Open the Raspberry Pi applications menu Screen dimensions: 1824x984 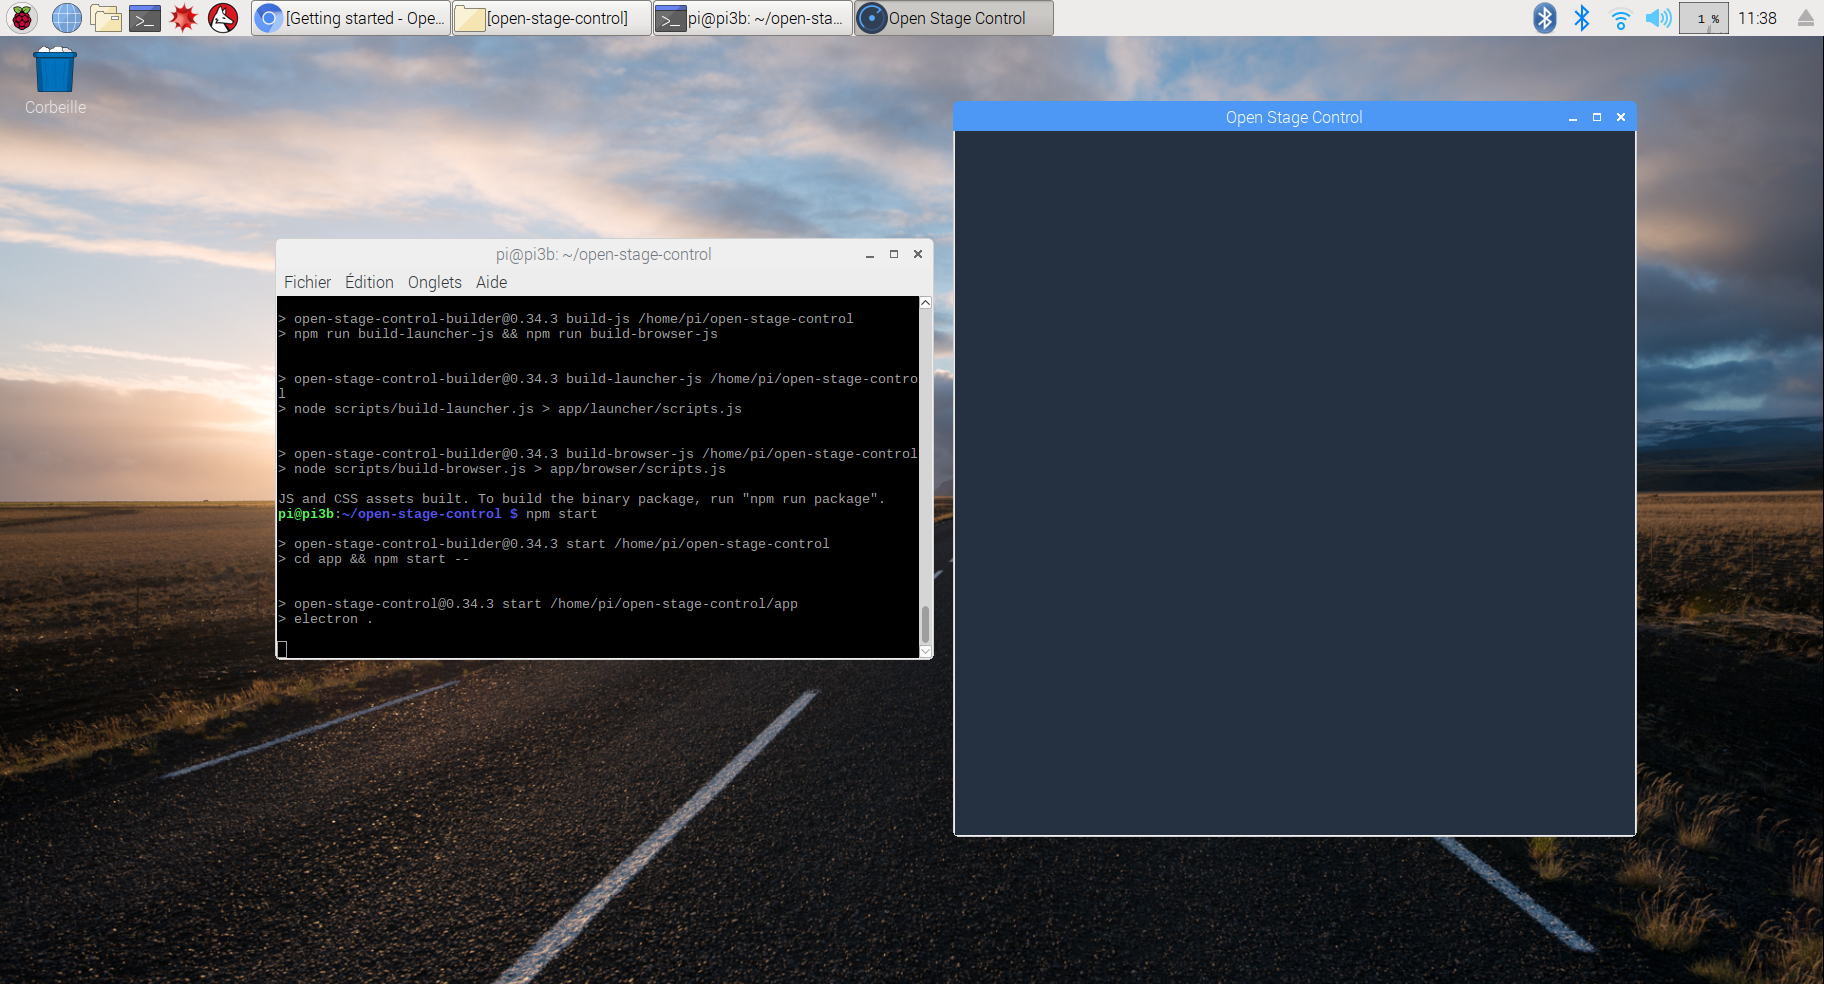click(22, 17)
